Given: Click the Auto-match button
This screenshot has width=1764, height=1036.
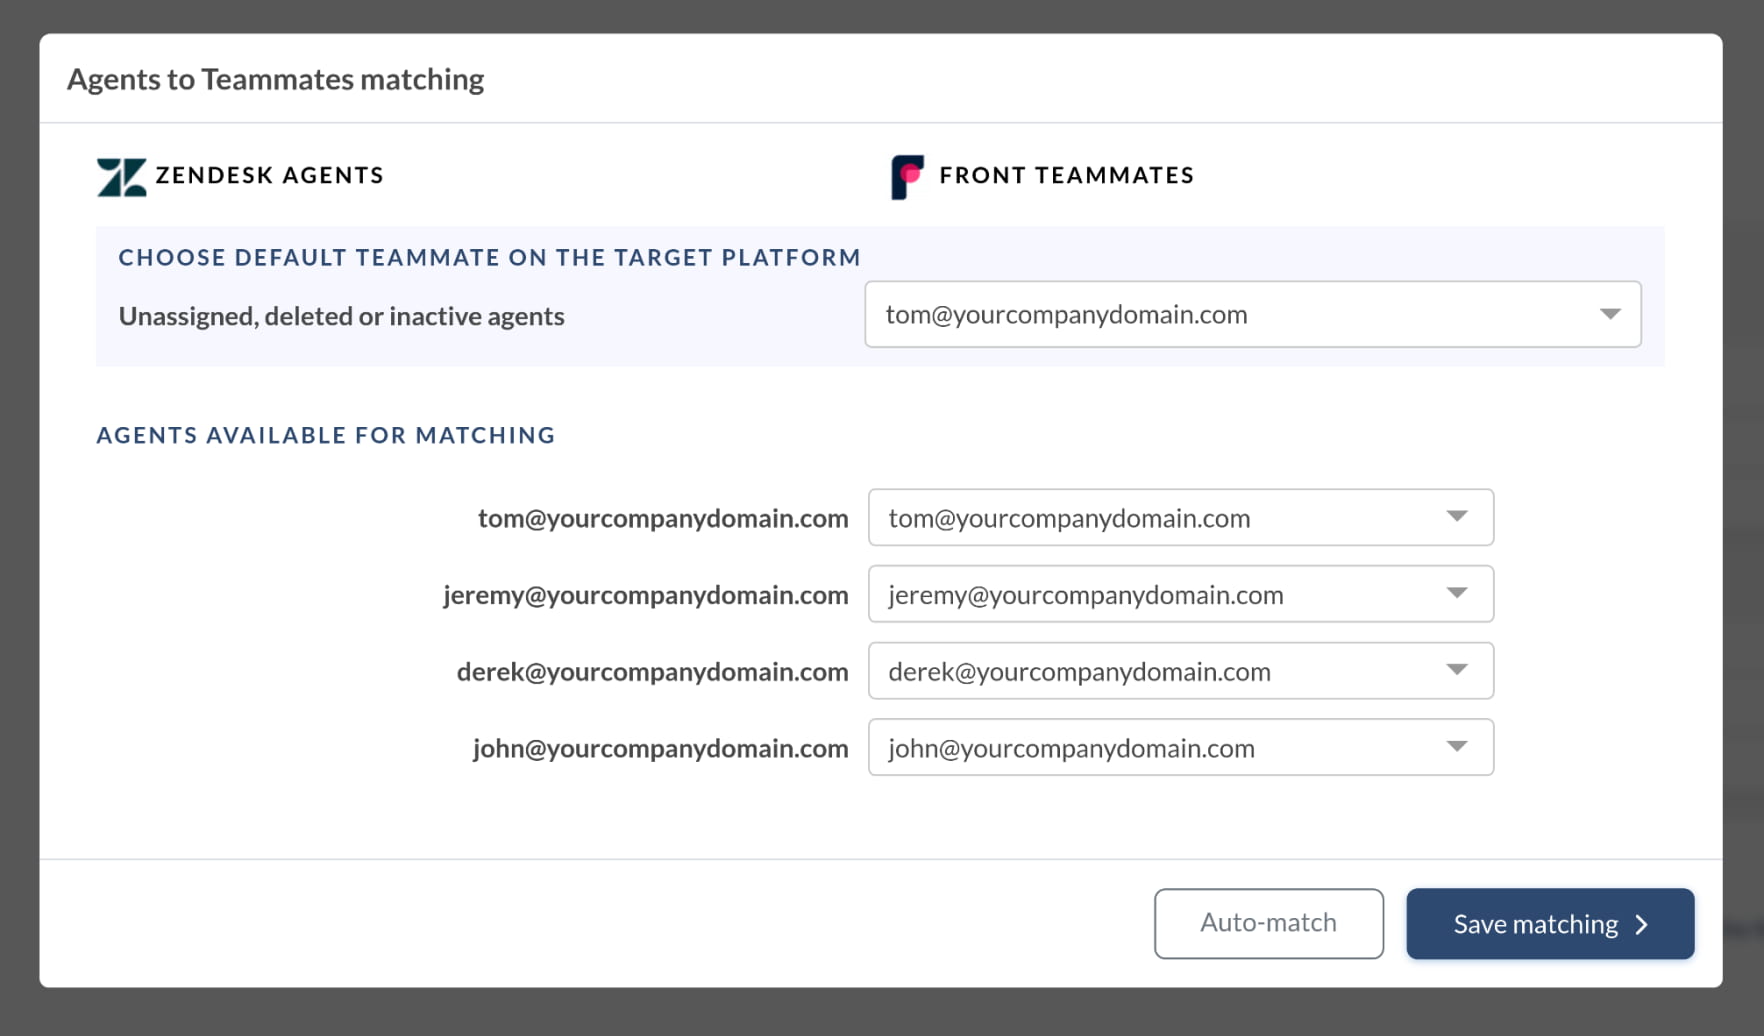Looking at the screenshot, I should coord(1268,923).
